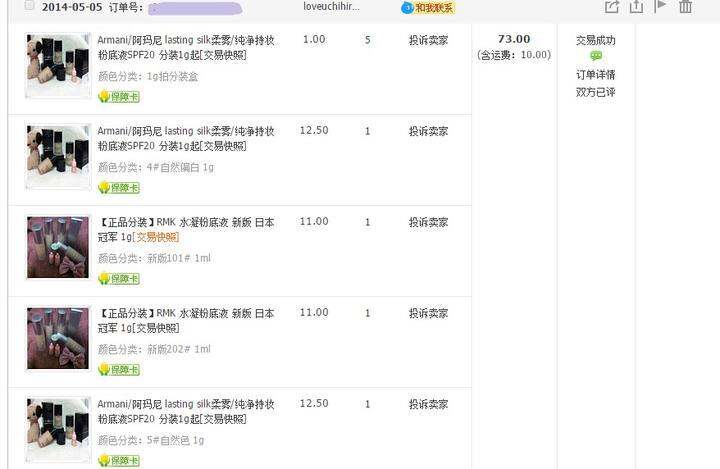Click the orange 交易快照 link in 新版101# row
Viewport: 720px width, 469px height.
click(156, 237)
